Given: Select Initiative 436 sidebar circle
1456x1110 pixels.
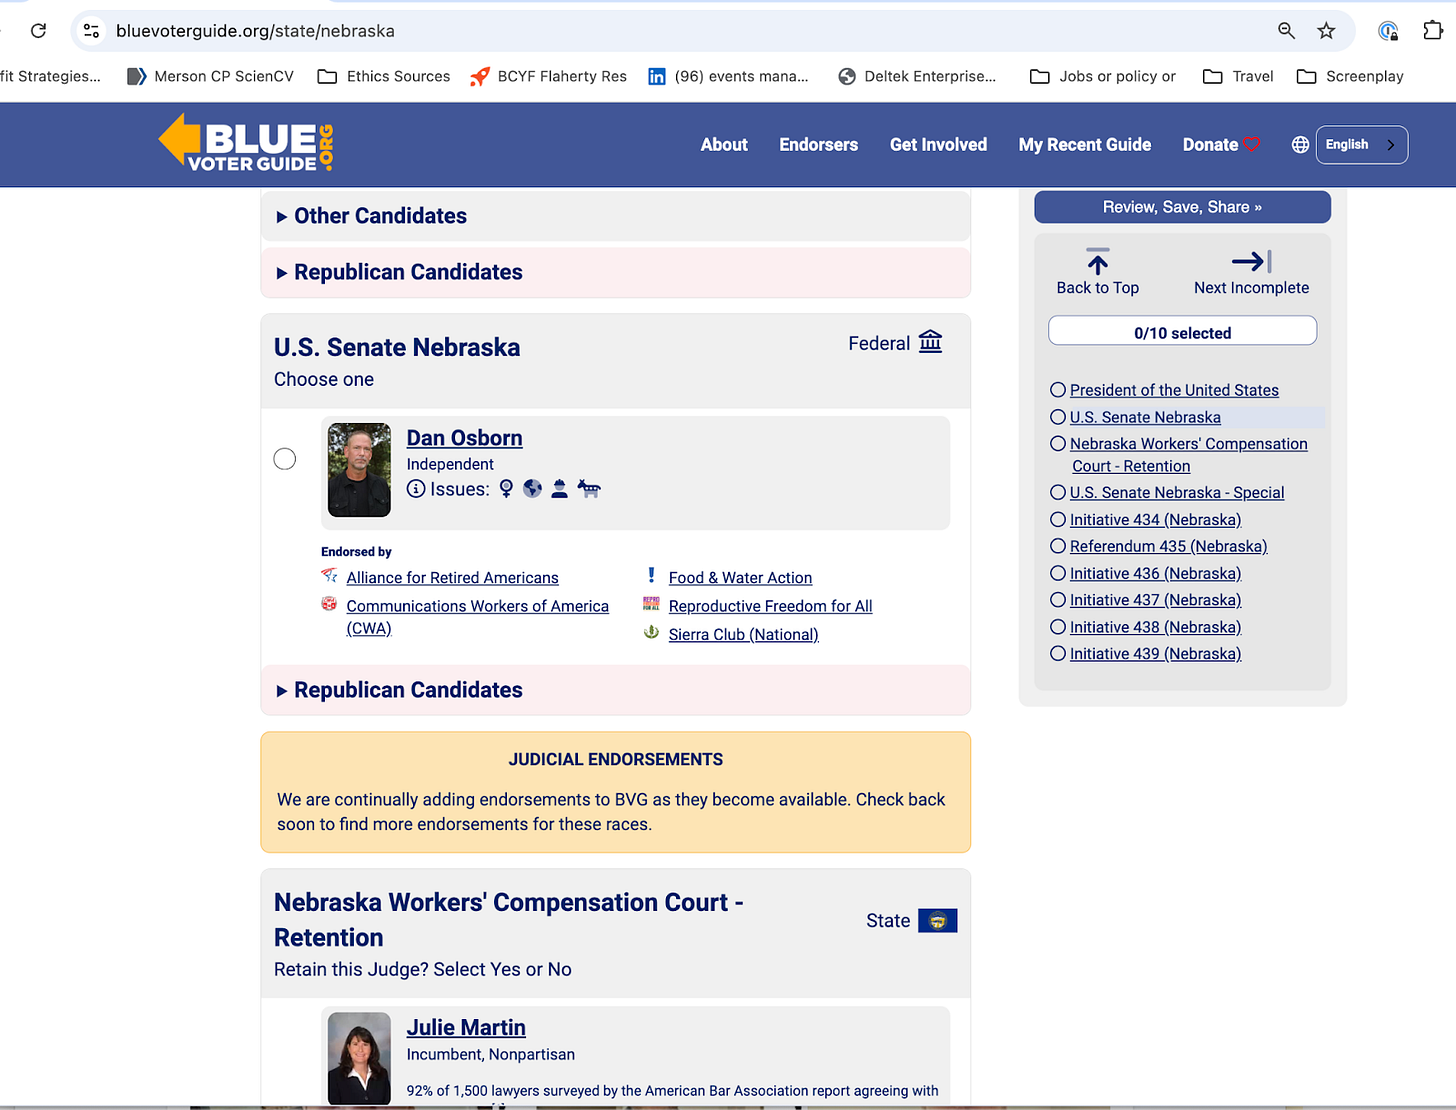Looking at the screenshot, I should [1058, 573].
